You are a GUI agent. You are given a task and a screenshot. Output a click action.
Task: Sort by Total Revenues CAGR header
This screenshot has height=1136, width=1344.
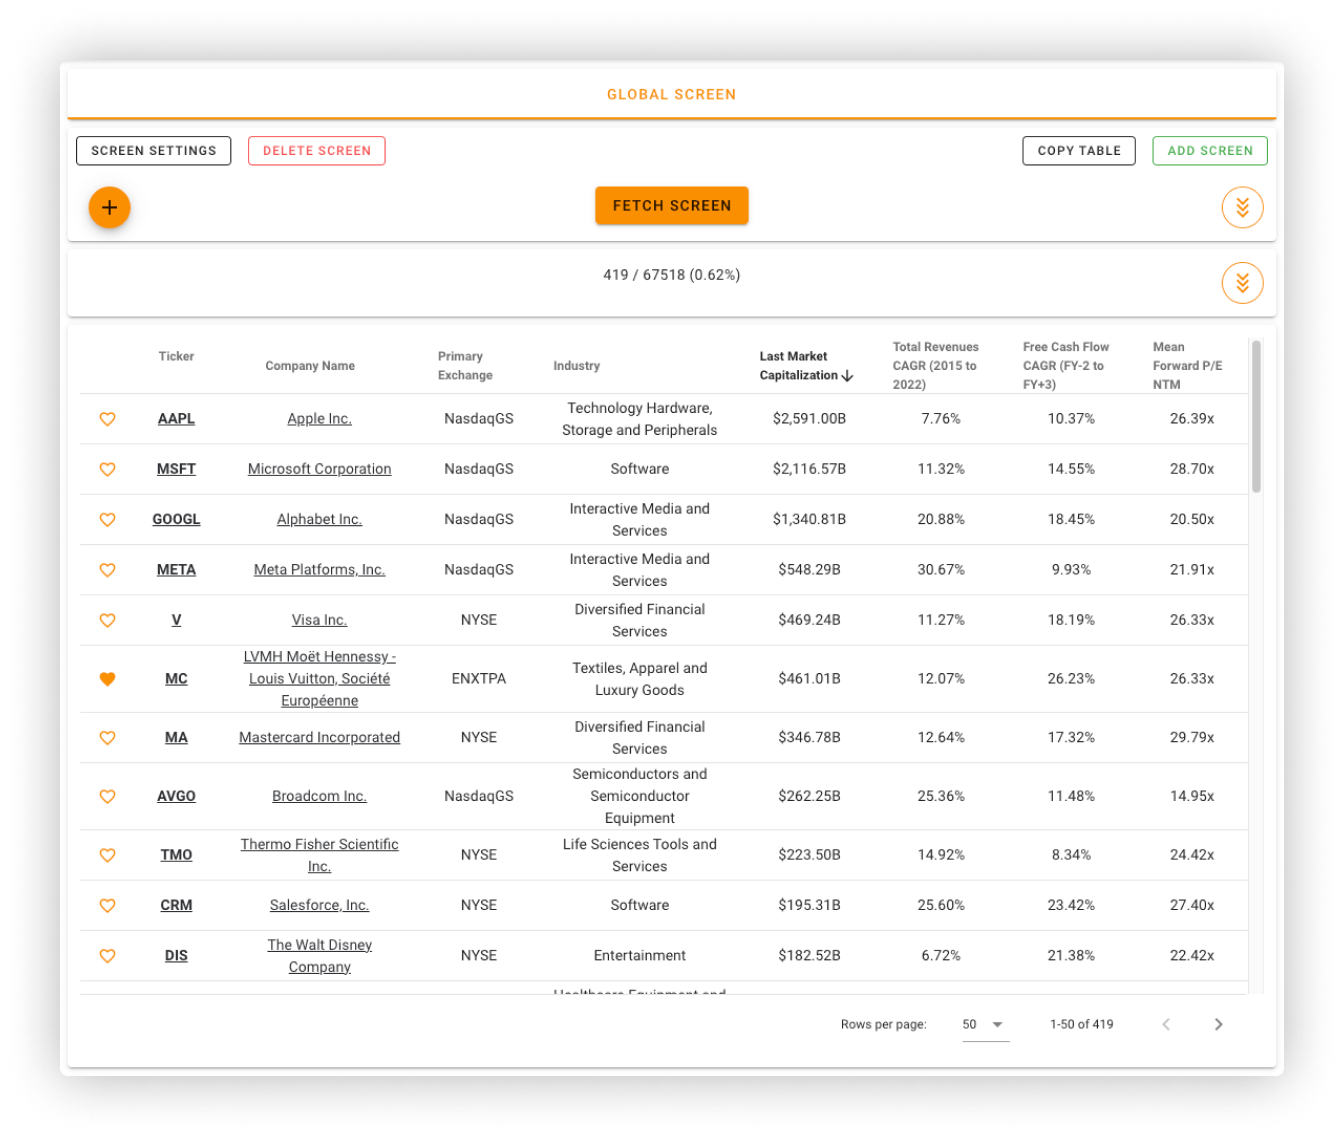(x=936, y=366)
